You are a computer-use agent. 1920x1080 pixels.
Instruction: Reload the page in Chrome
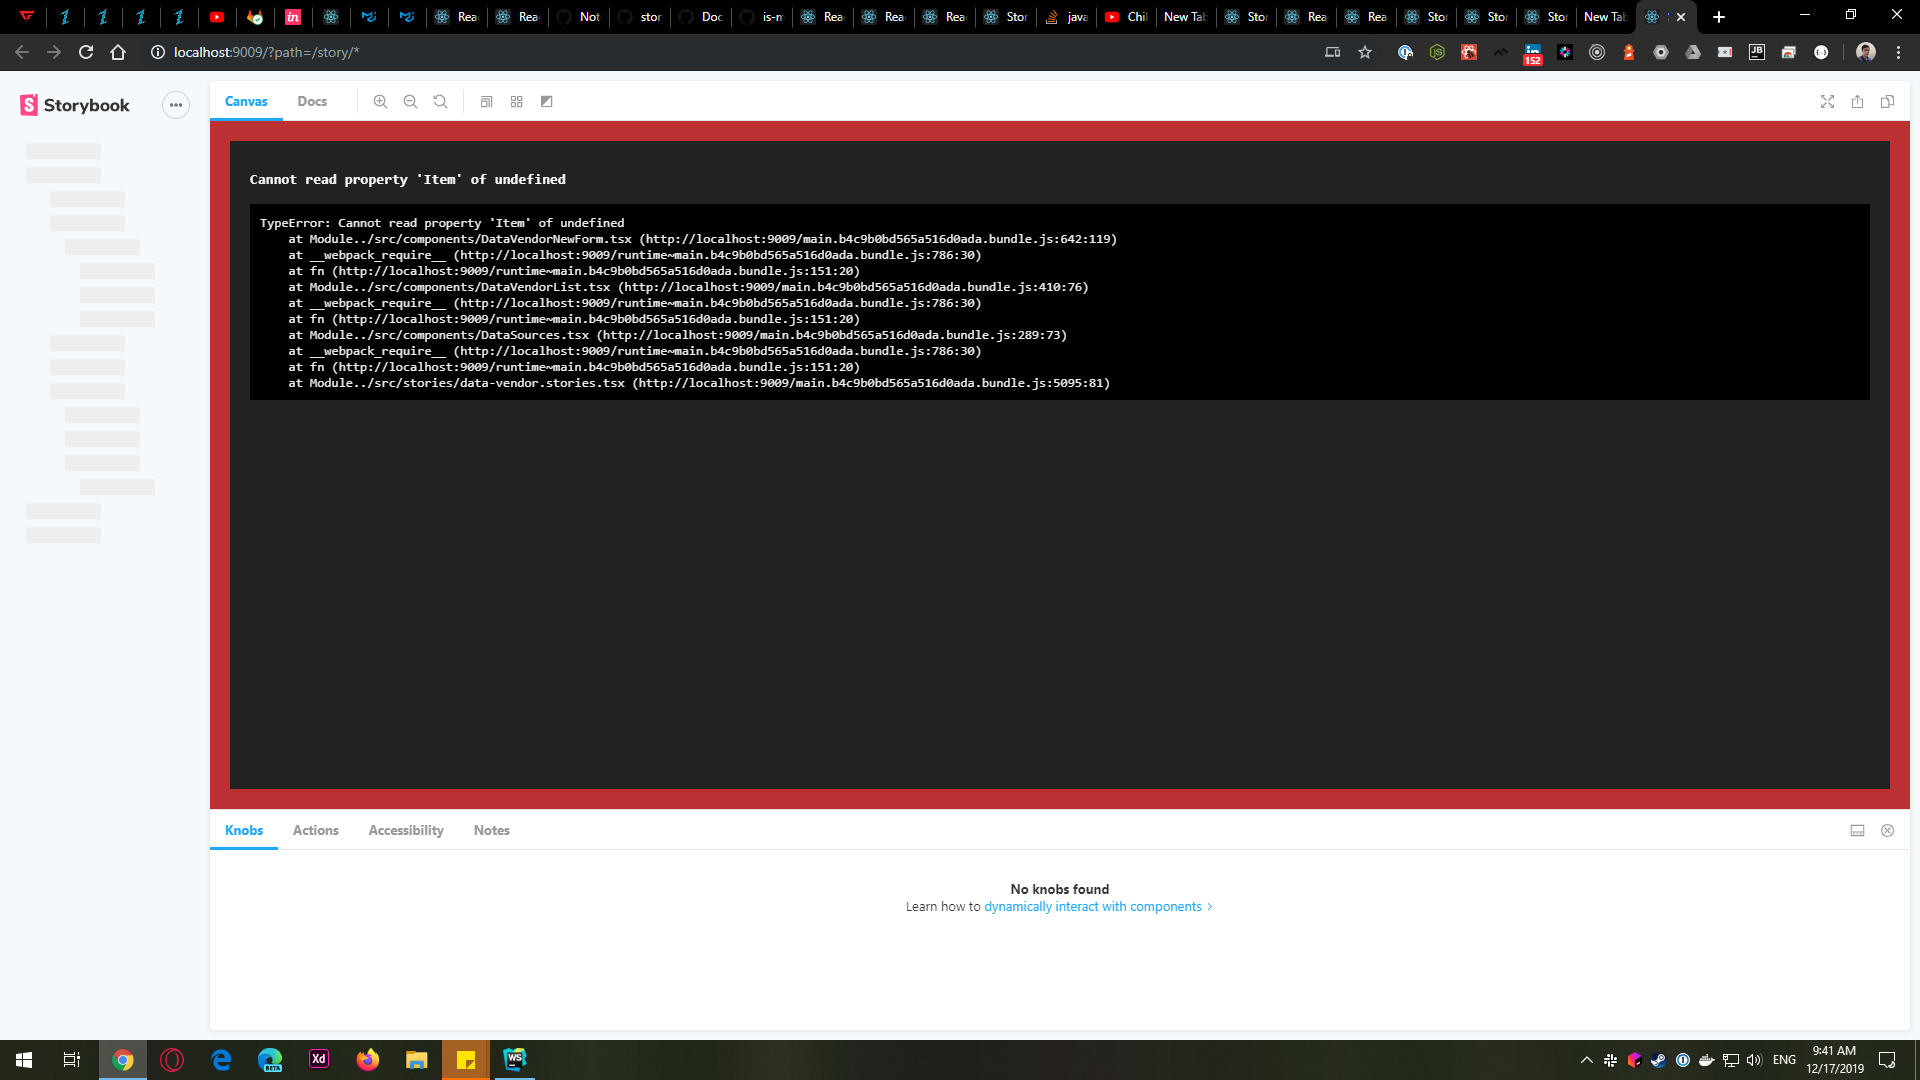(x=85, y=52)
